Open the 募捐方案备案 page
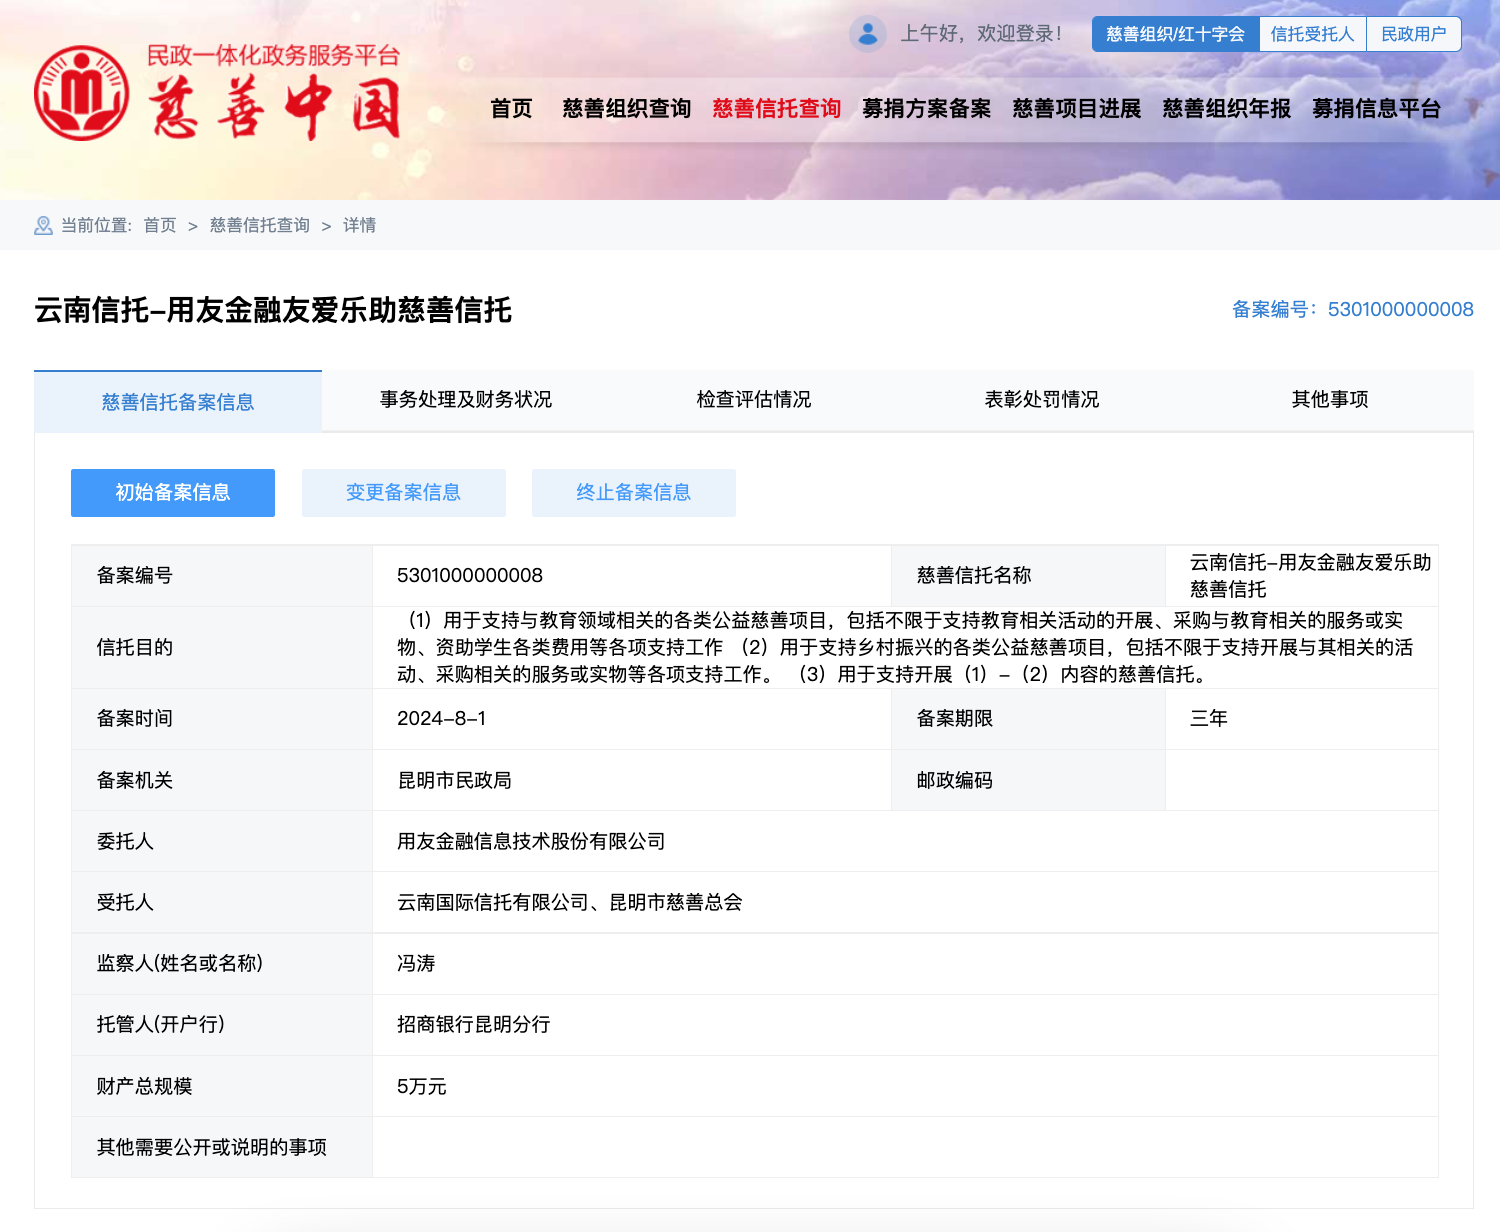Screen dimensions: 1500x1232 tap(926, 109)
